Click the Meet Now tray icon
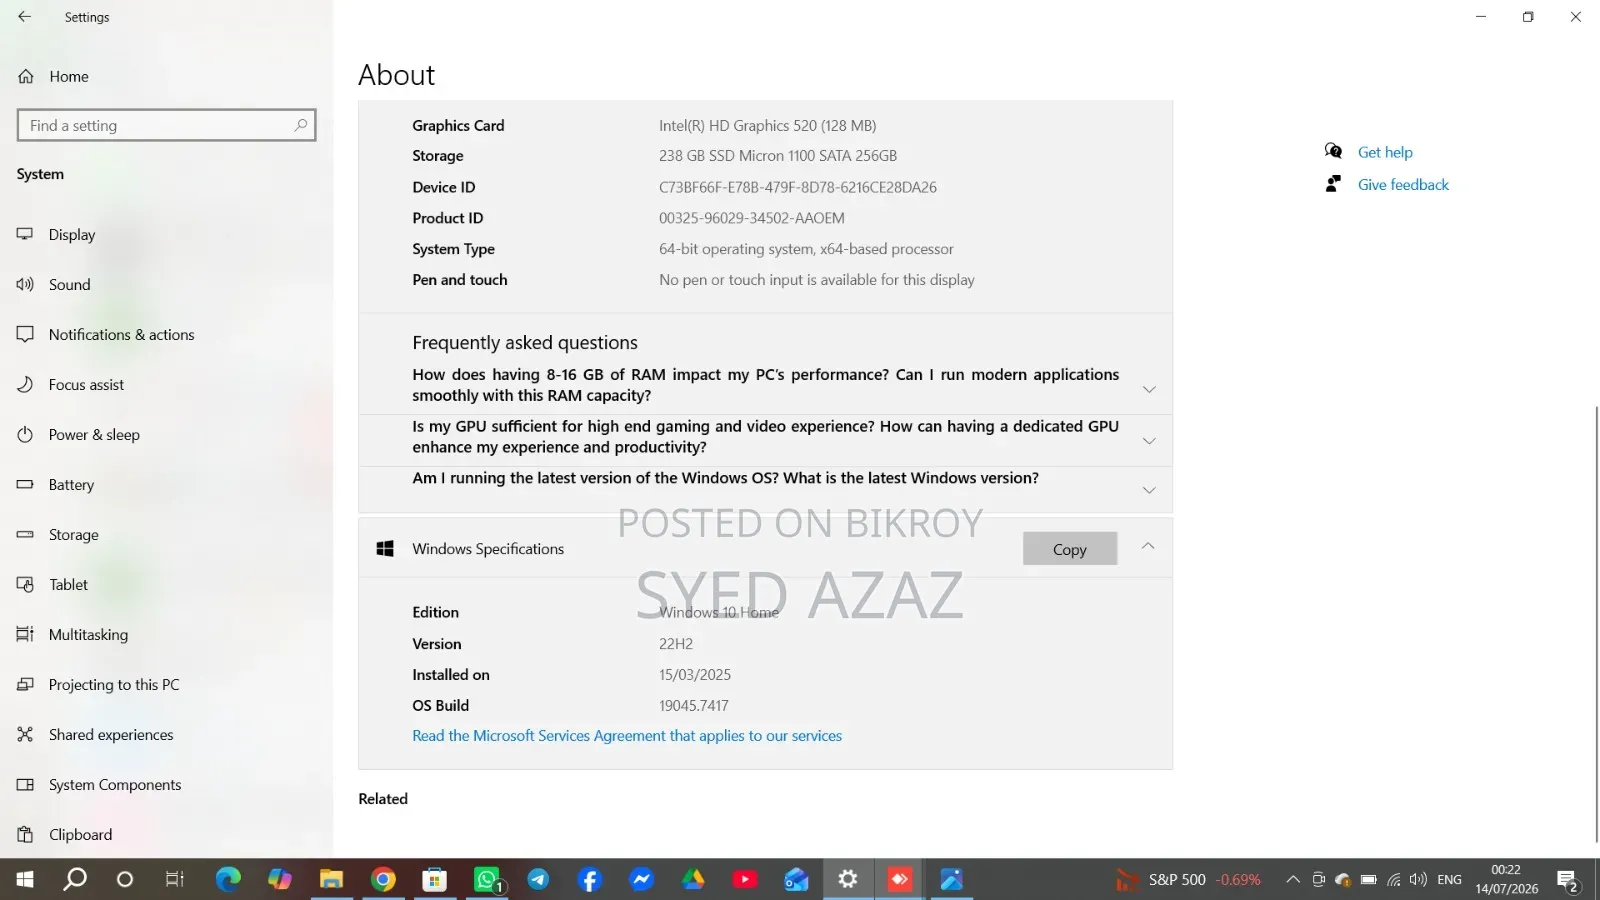 point(1318,880)
